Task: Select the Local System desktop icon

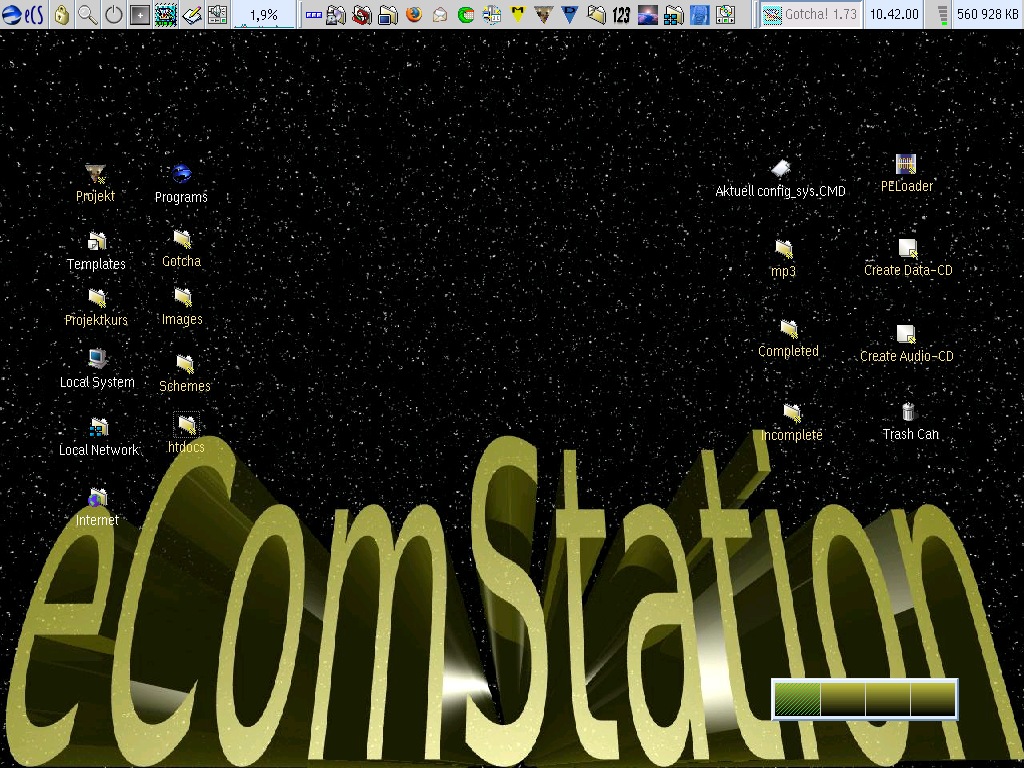Action: point(97,359)
